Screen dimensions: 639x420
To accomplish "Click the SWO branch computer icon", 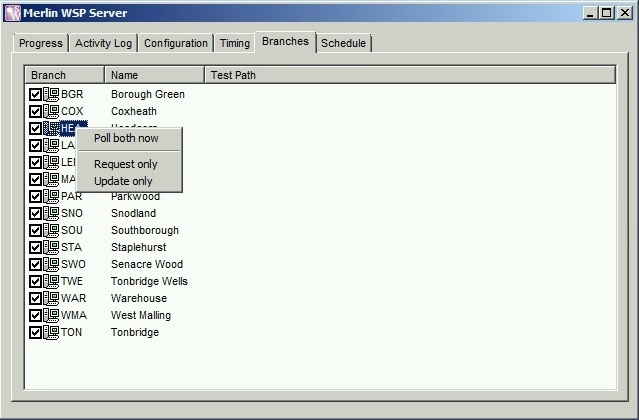I will coord(51,264).
